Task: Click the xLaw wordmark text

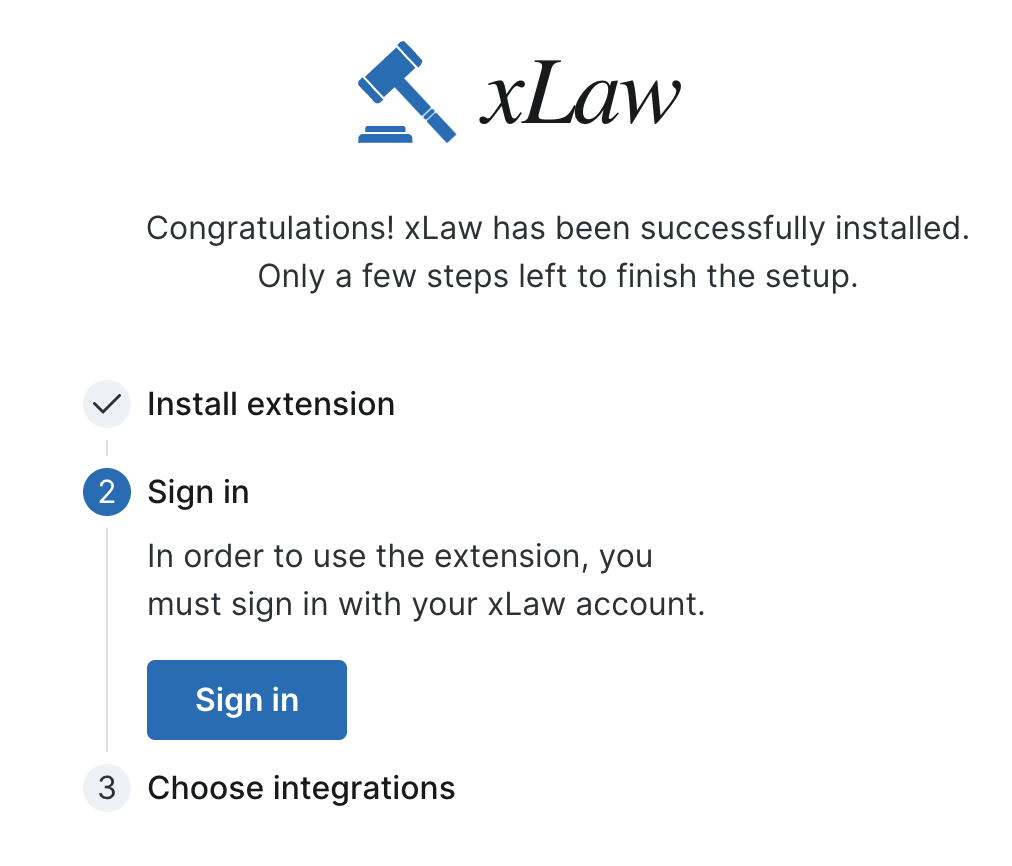Action: tap(579, 95)
